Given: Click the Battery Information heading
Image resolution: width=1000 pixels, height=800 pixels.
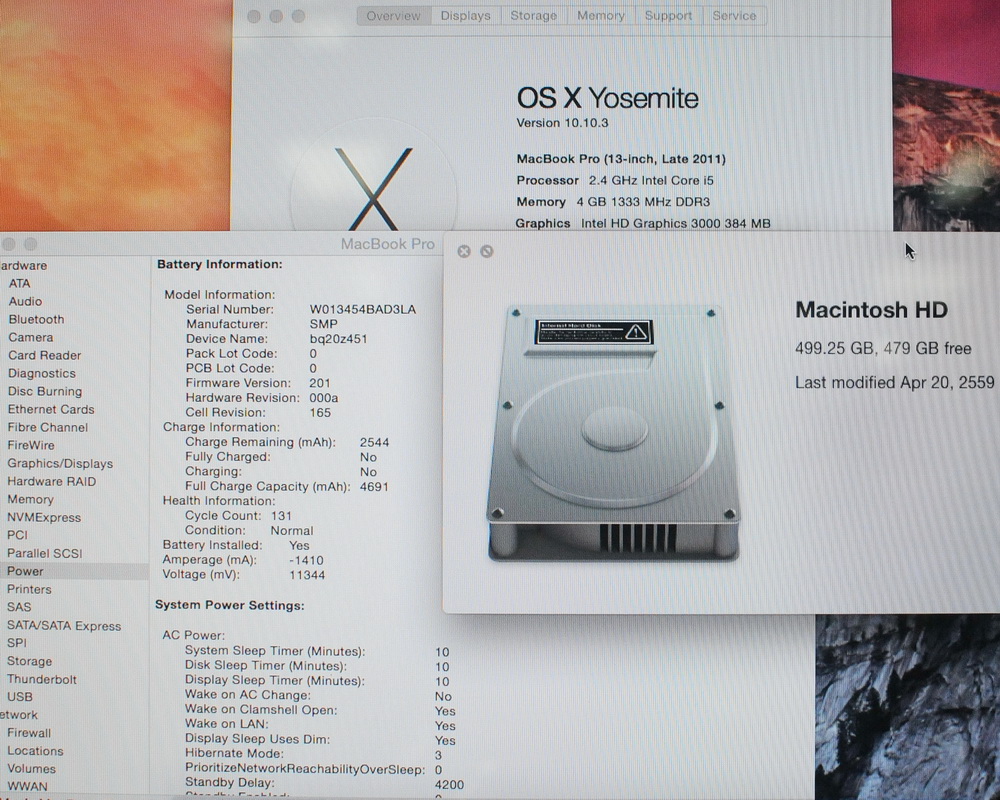Looking at the screenshot, I should 219,264.
